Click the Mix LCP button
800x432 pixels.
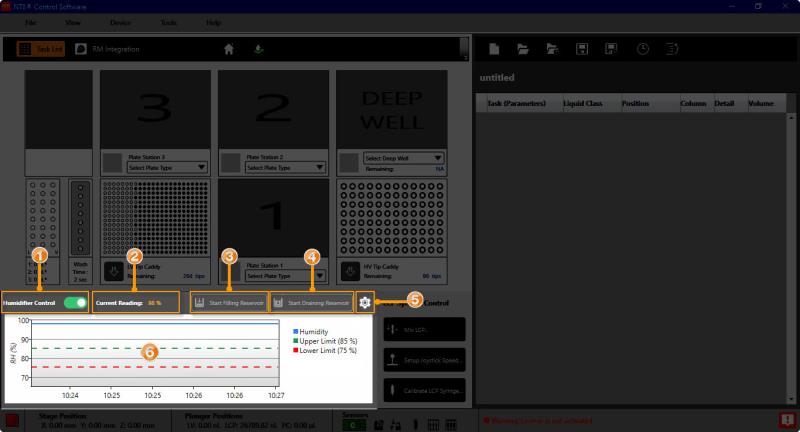click(424, 329)
